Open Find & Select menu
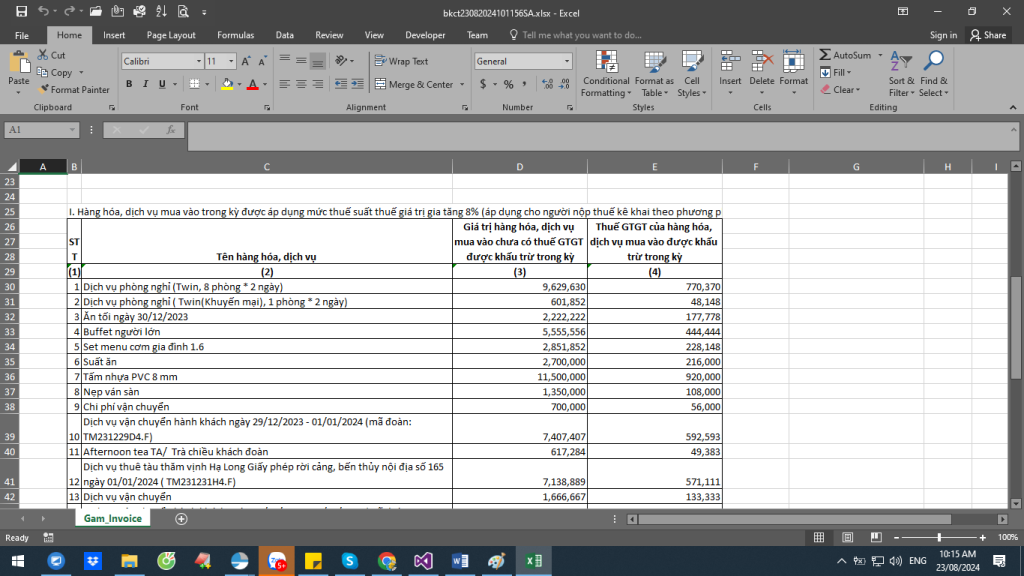Image resolution: width=1024 pixels, height=576 pixels. click(933, 74)
